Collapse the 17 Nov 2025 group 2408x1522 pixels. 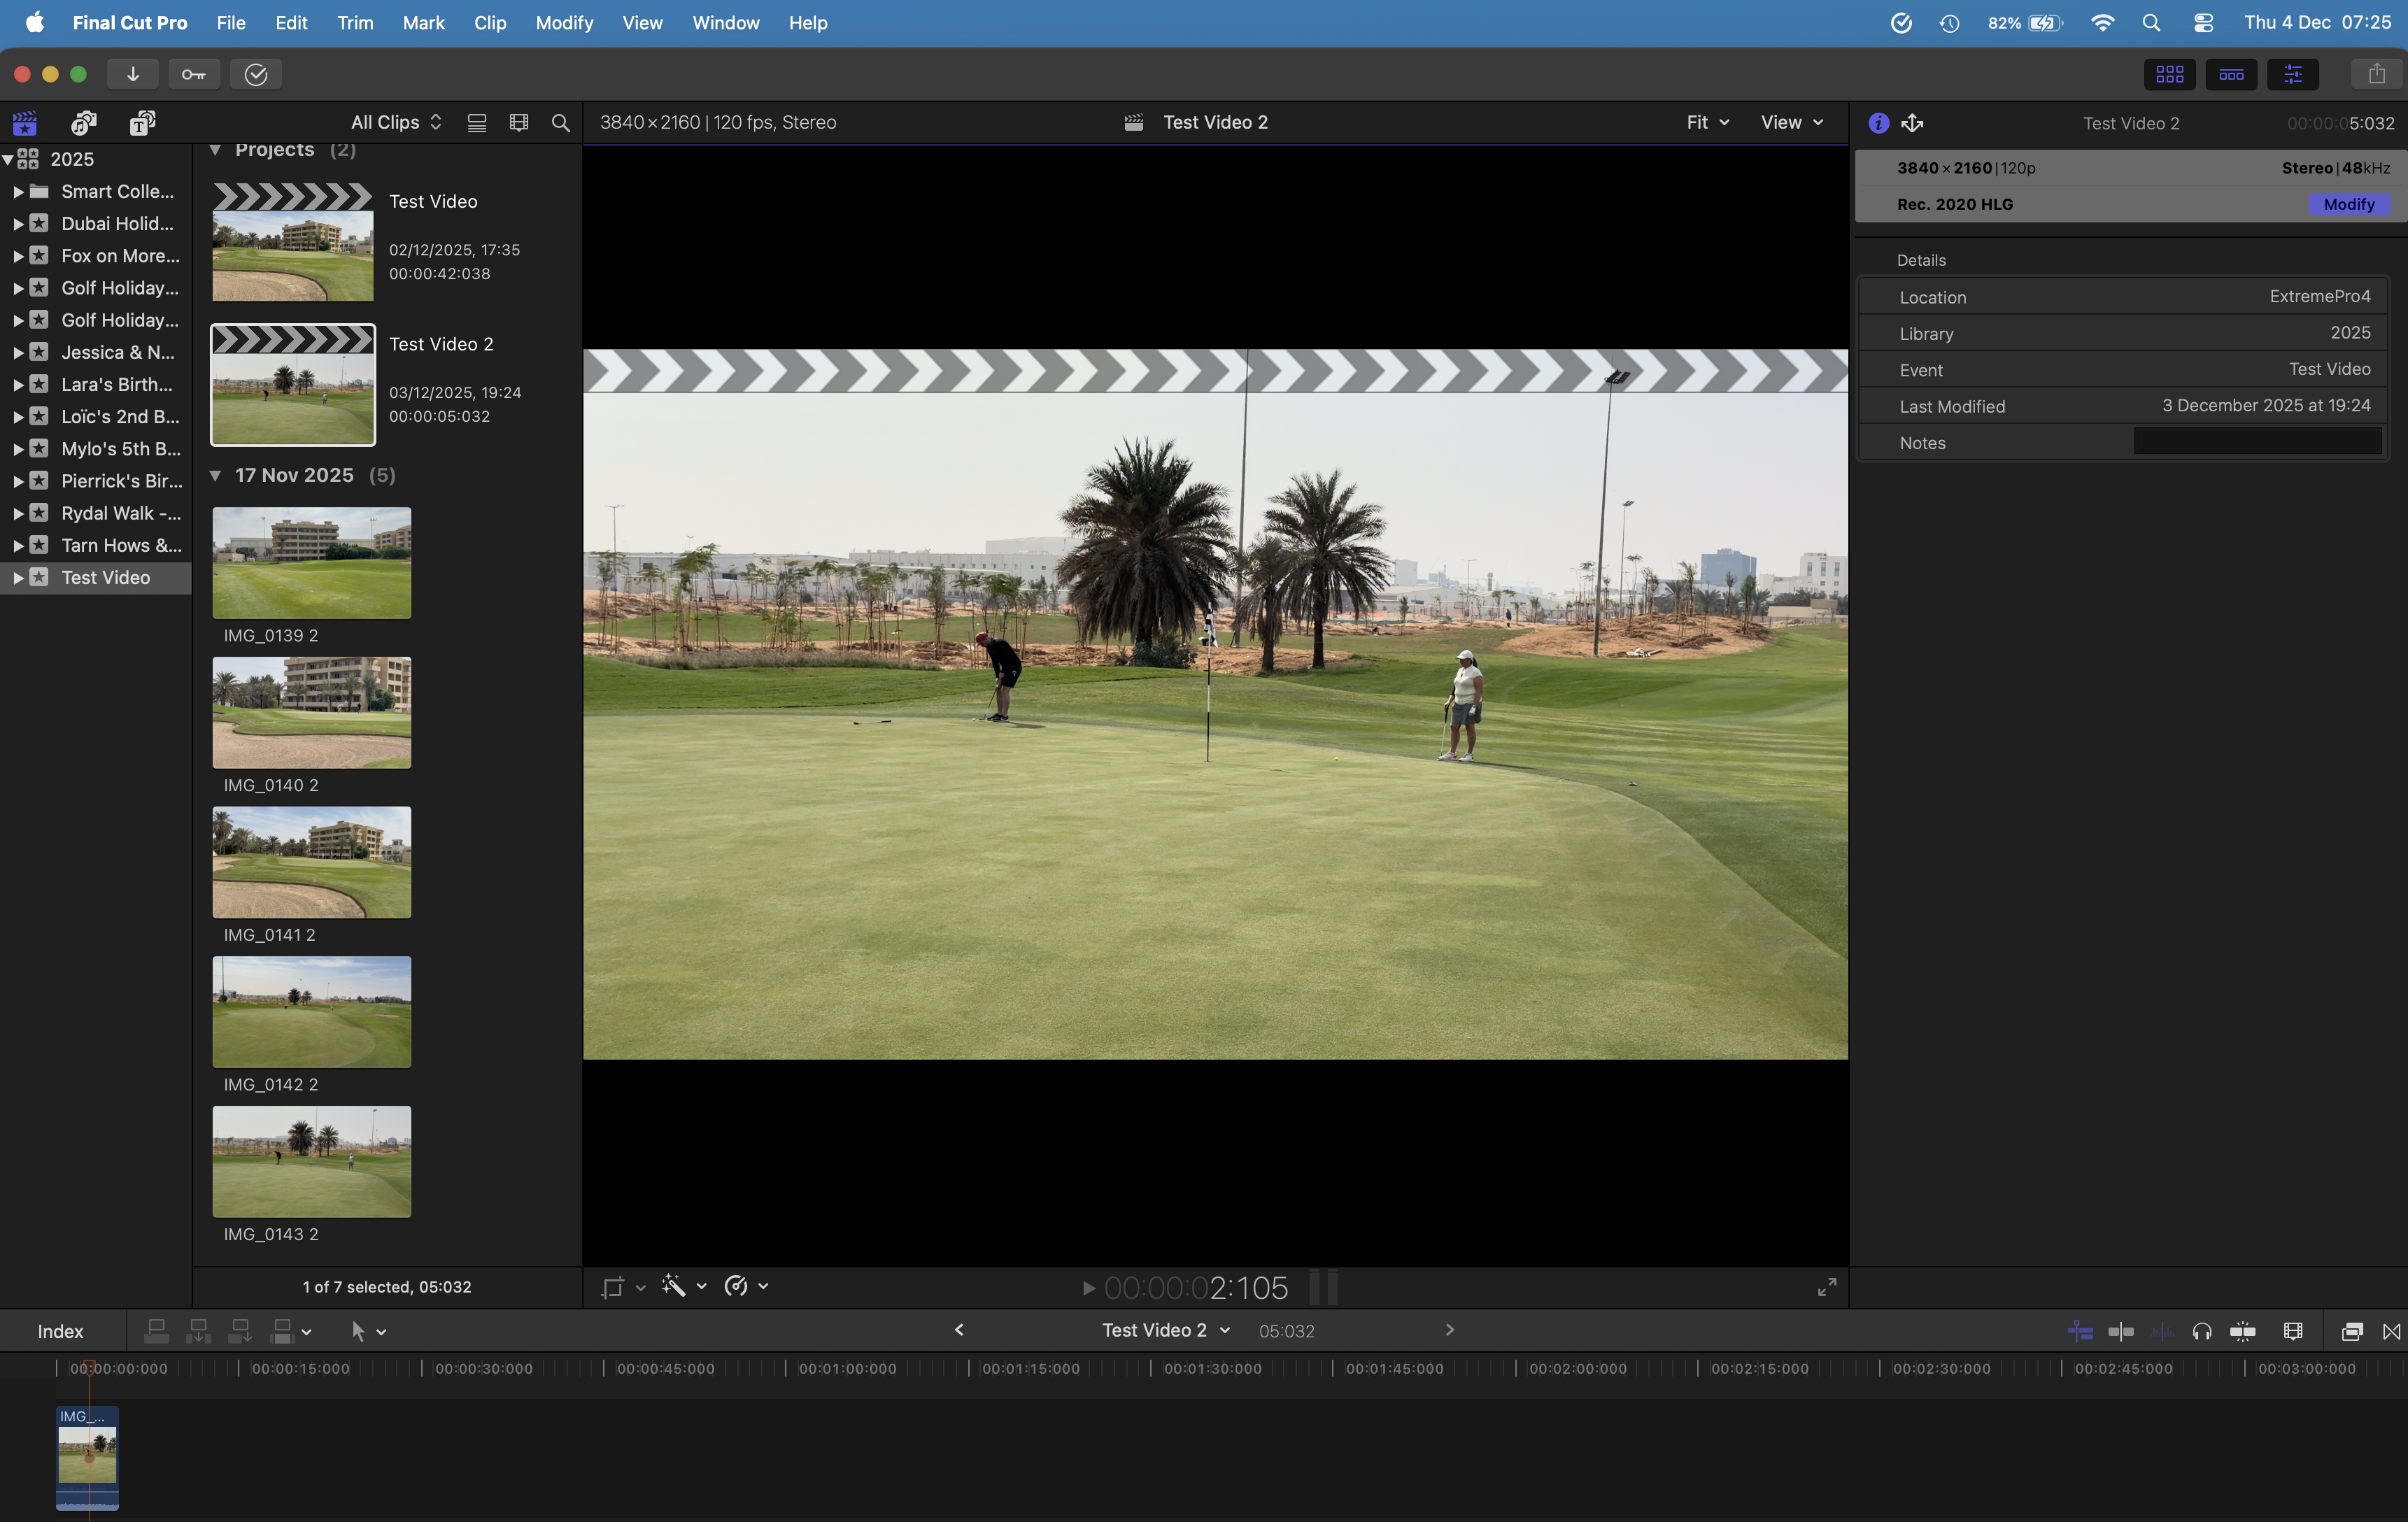pos(215,475)
